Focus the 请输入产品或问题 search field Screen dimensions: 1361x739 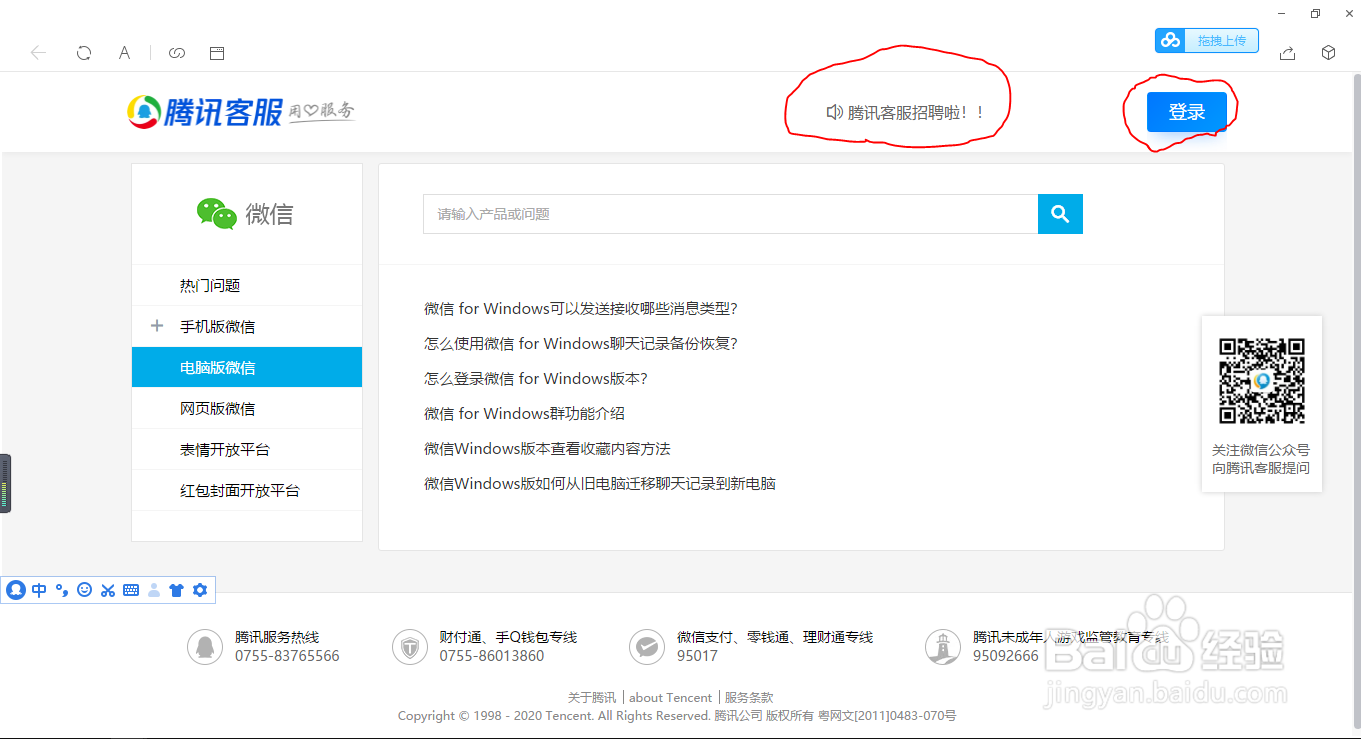[730, 214]
